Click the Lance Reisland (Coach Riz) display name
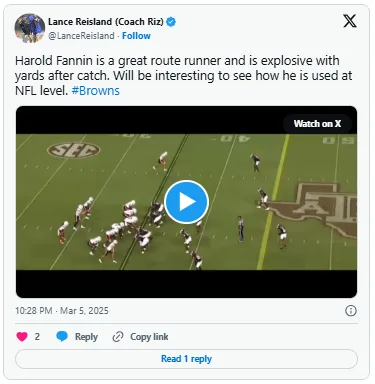 [106, 22]
